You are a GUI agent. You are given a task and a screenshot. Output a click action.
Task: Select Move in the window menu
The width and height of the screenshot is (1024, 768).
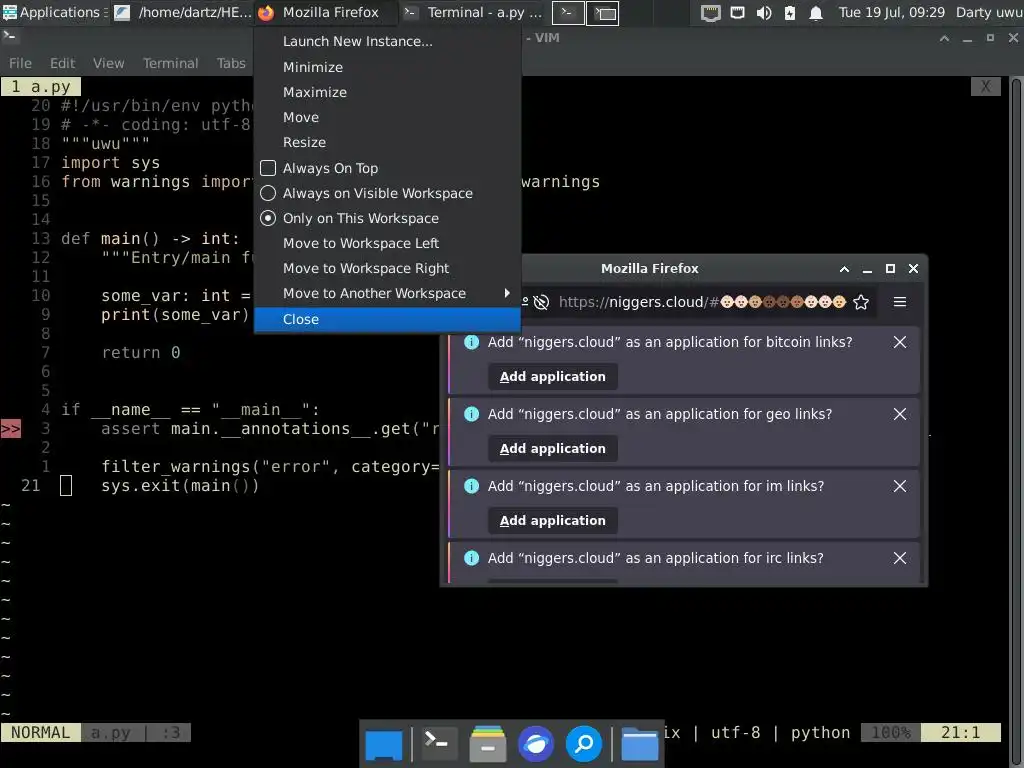(x=387, y=118)
